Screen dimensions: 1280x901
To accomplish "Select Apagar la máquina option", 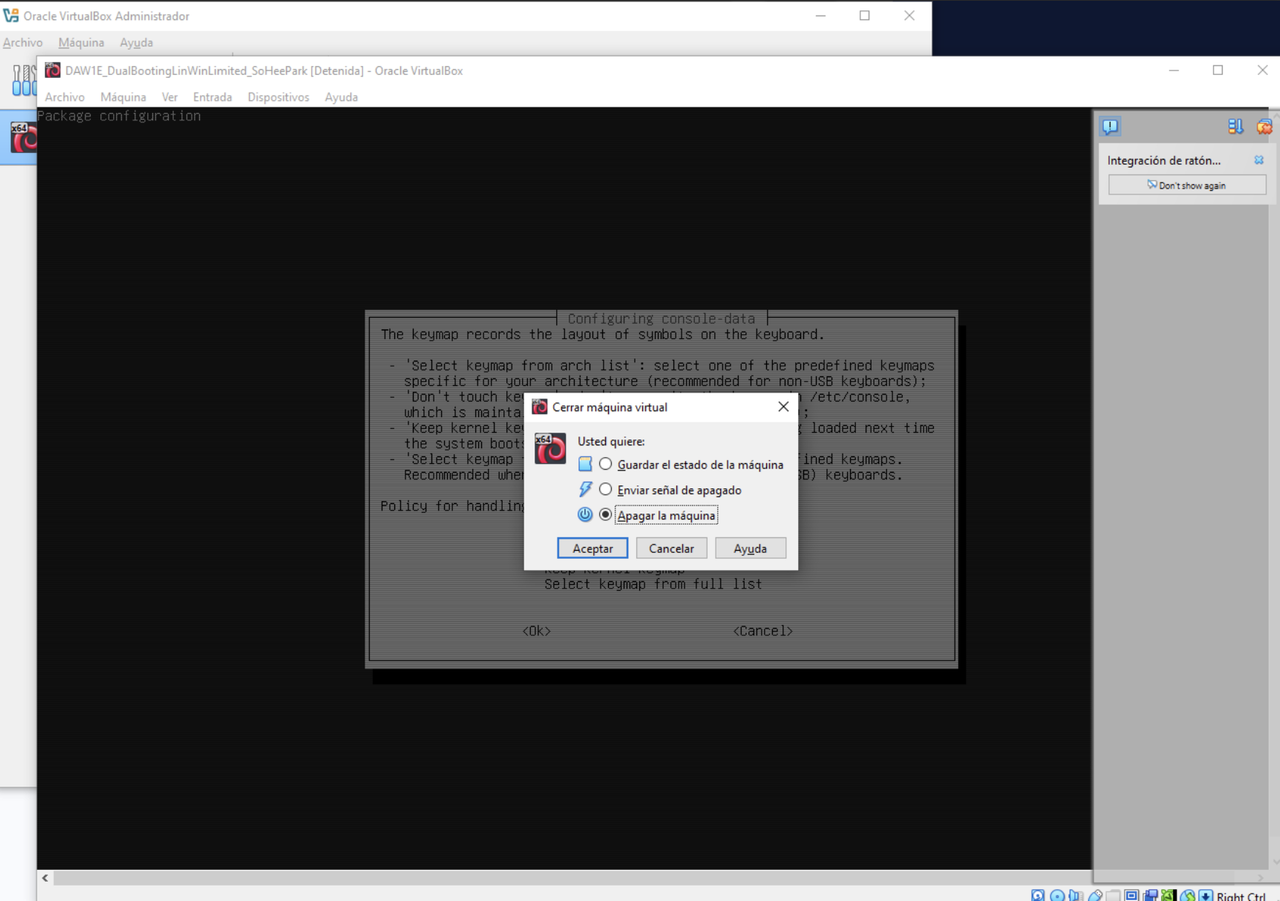I will [x=607, y=514].
